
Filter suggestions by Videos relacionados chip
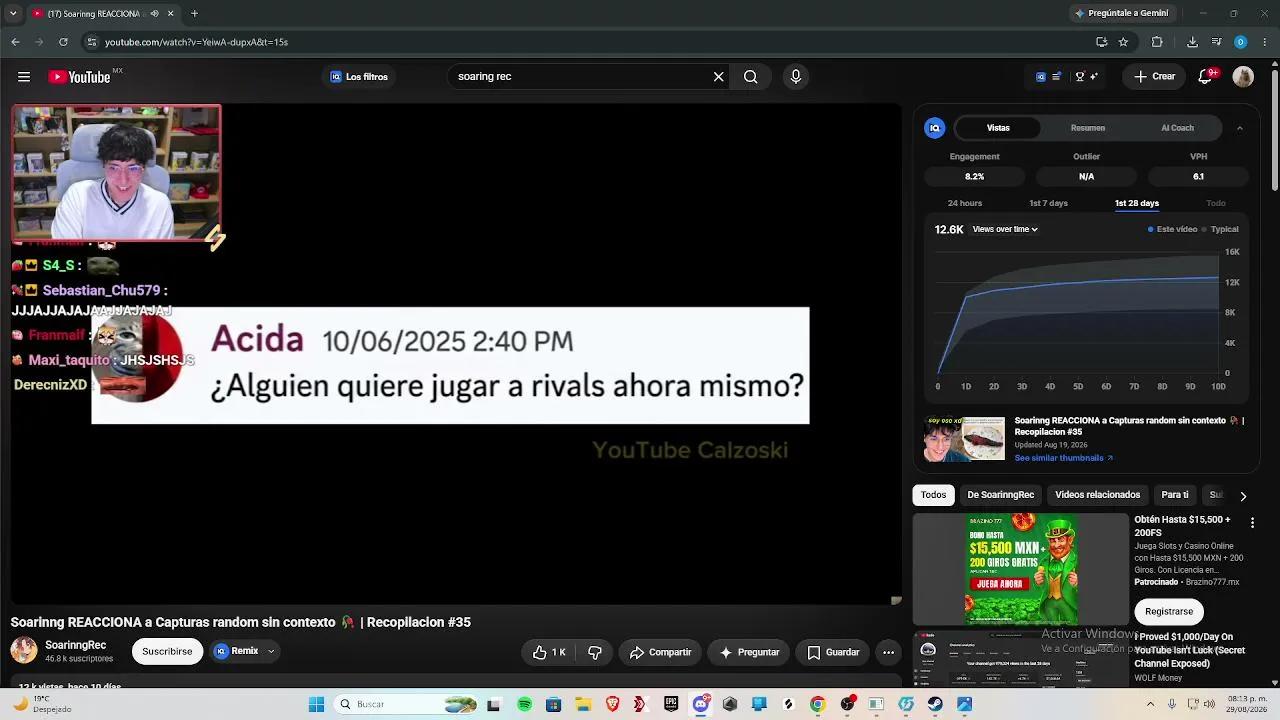[1098, 495]
